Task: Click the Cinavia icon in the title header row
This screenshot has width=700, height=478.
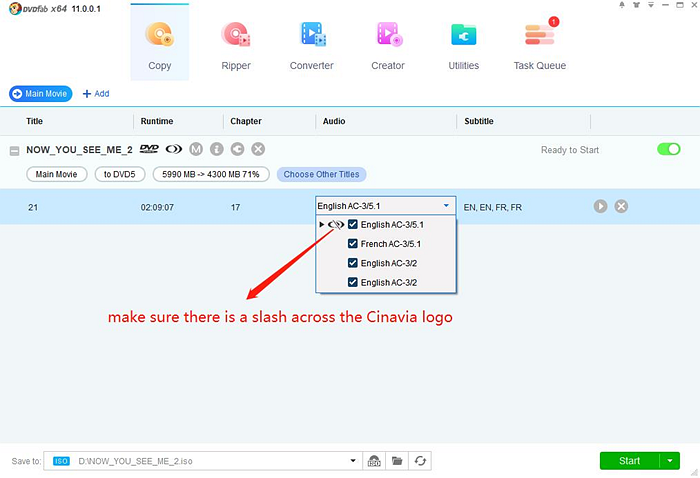Action: tap(174, 149)
